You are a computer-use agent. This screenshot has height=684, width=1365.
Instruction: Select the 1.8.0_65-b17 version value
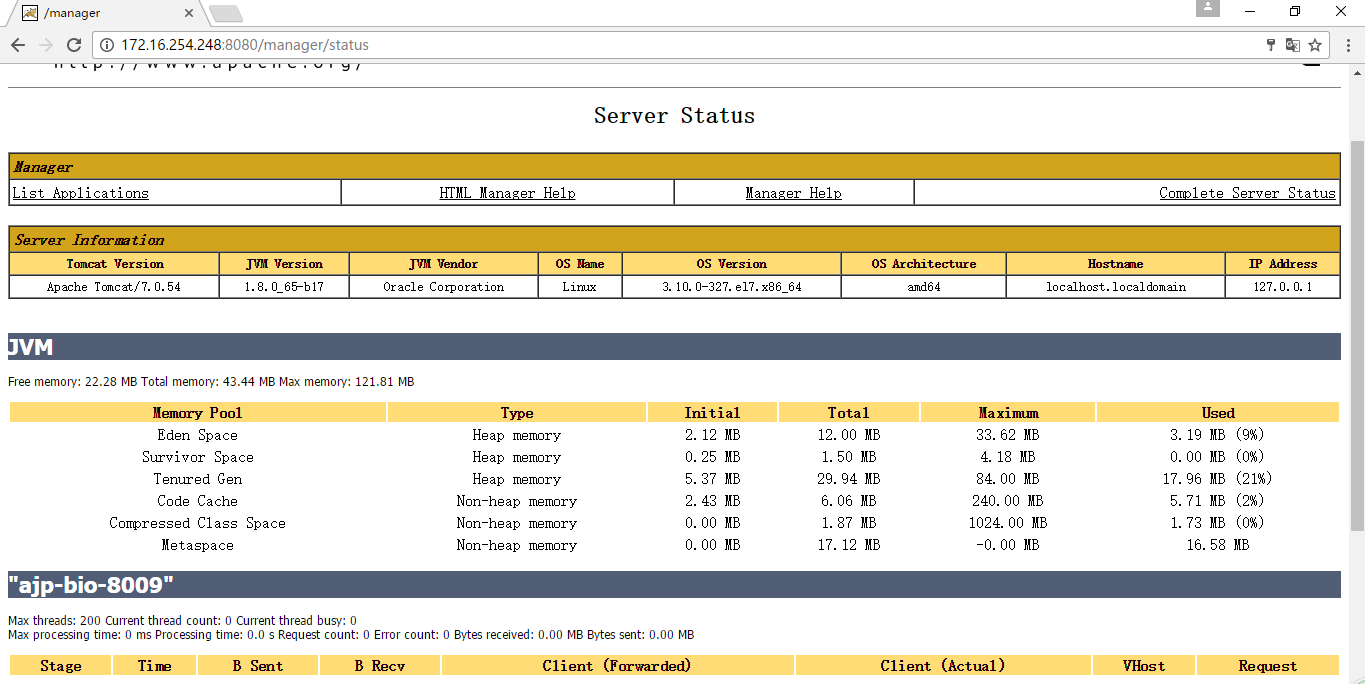284,287
